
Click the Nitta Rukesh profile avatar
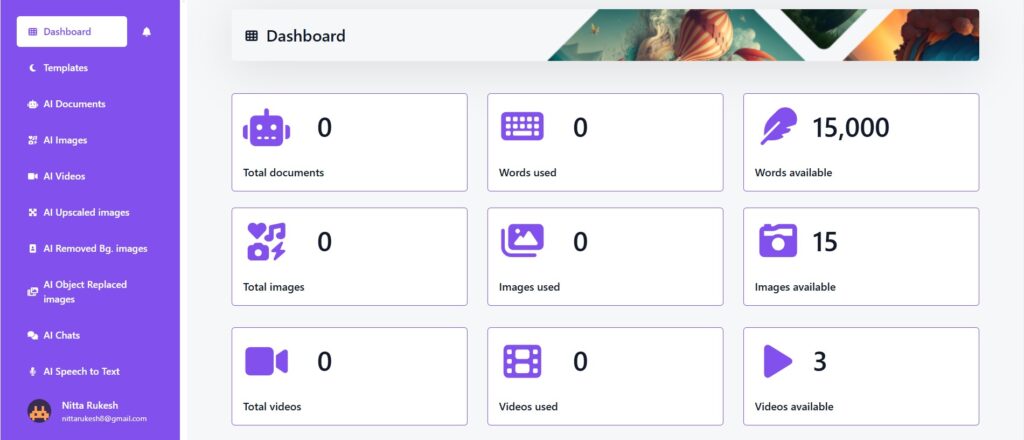[39, 410]
